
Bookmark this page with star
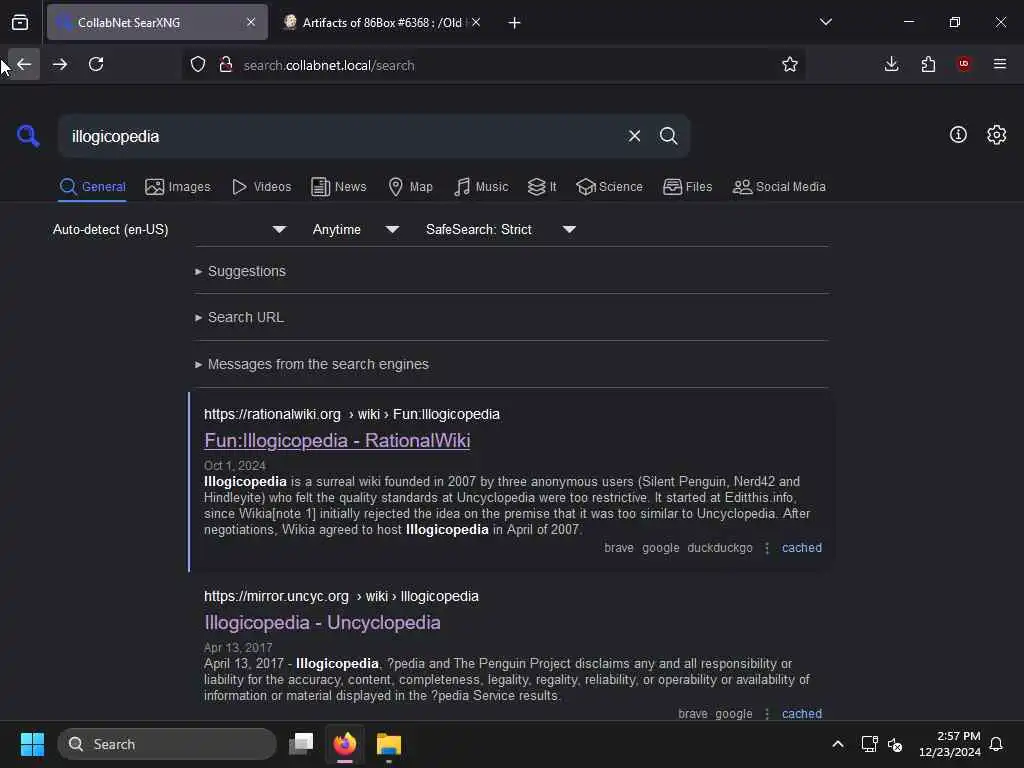[x=790, y=64]
